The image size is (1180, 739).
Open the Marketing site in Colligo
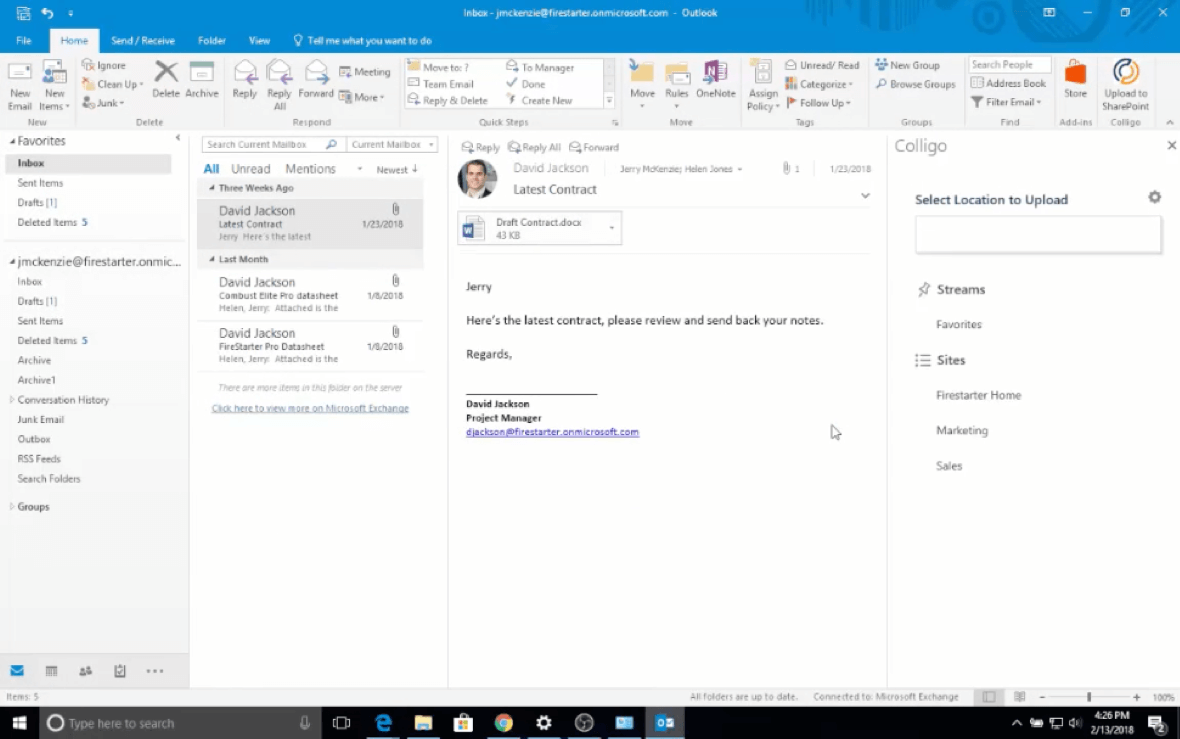(x=962, y=430)
